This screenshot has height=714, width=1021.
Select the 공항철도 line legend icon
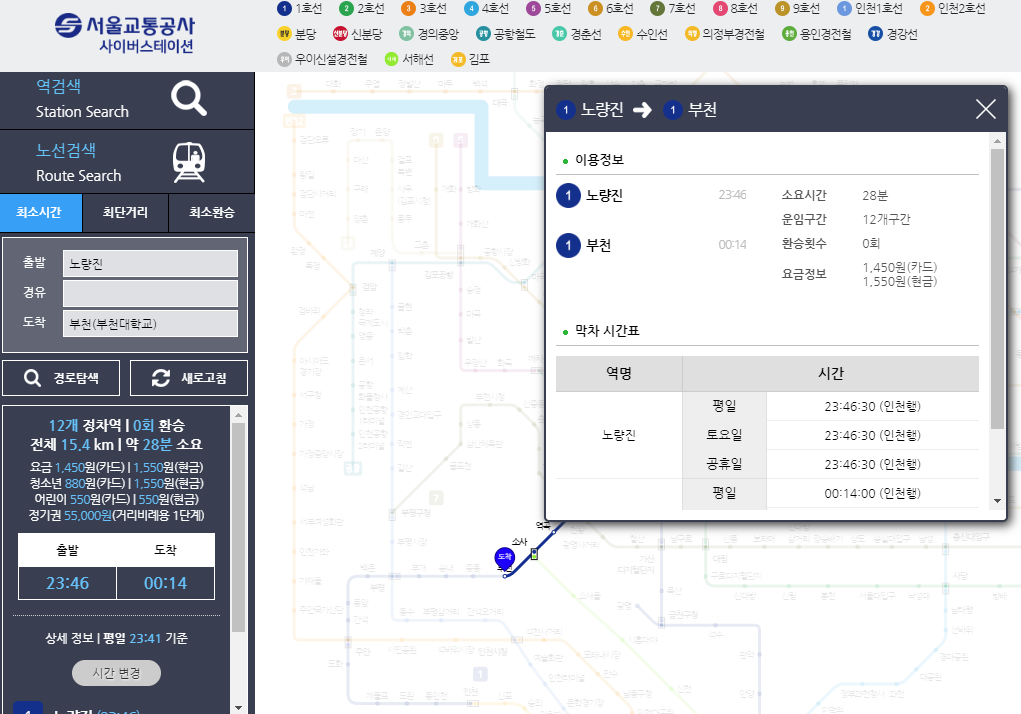483,34
